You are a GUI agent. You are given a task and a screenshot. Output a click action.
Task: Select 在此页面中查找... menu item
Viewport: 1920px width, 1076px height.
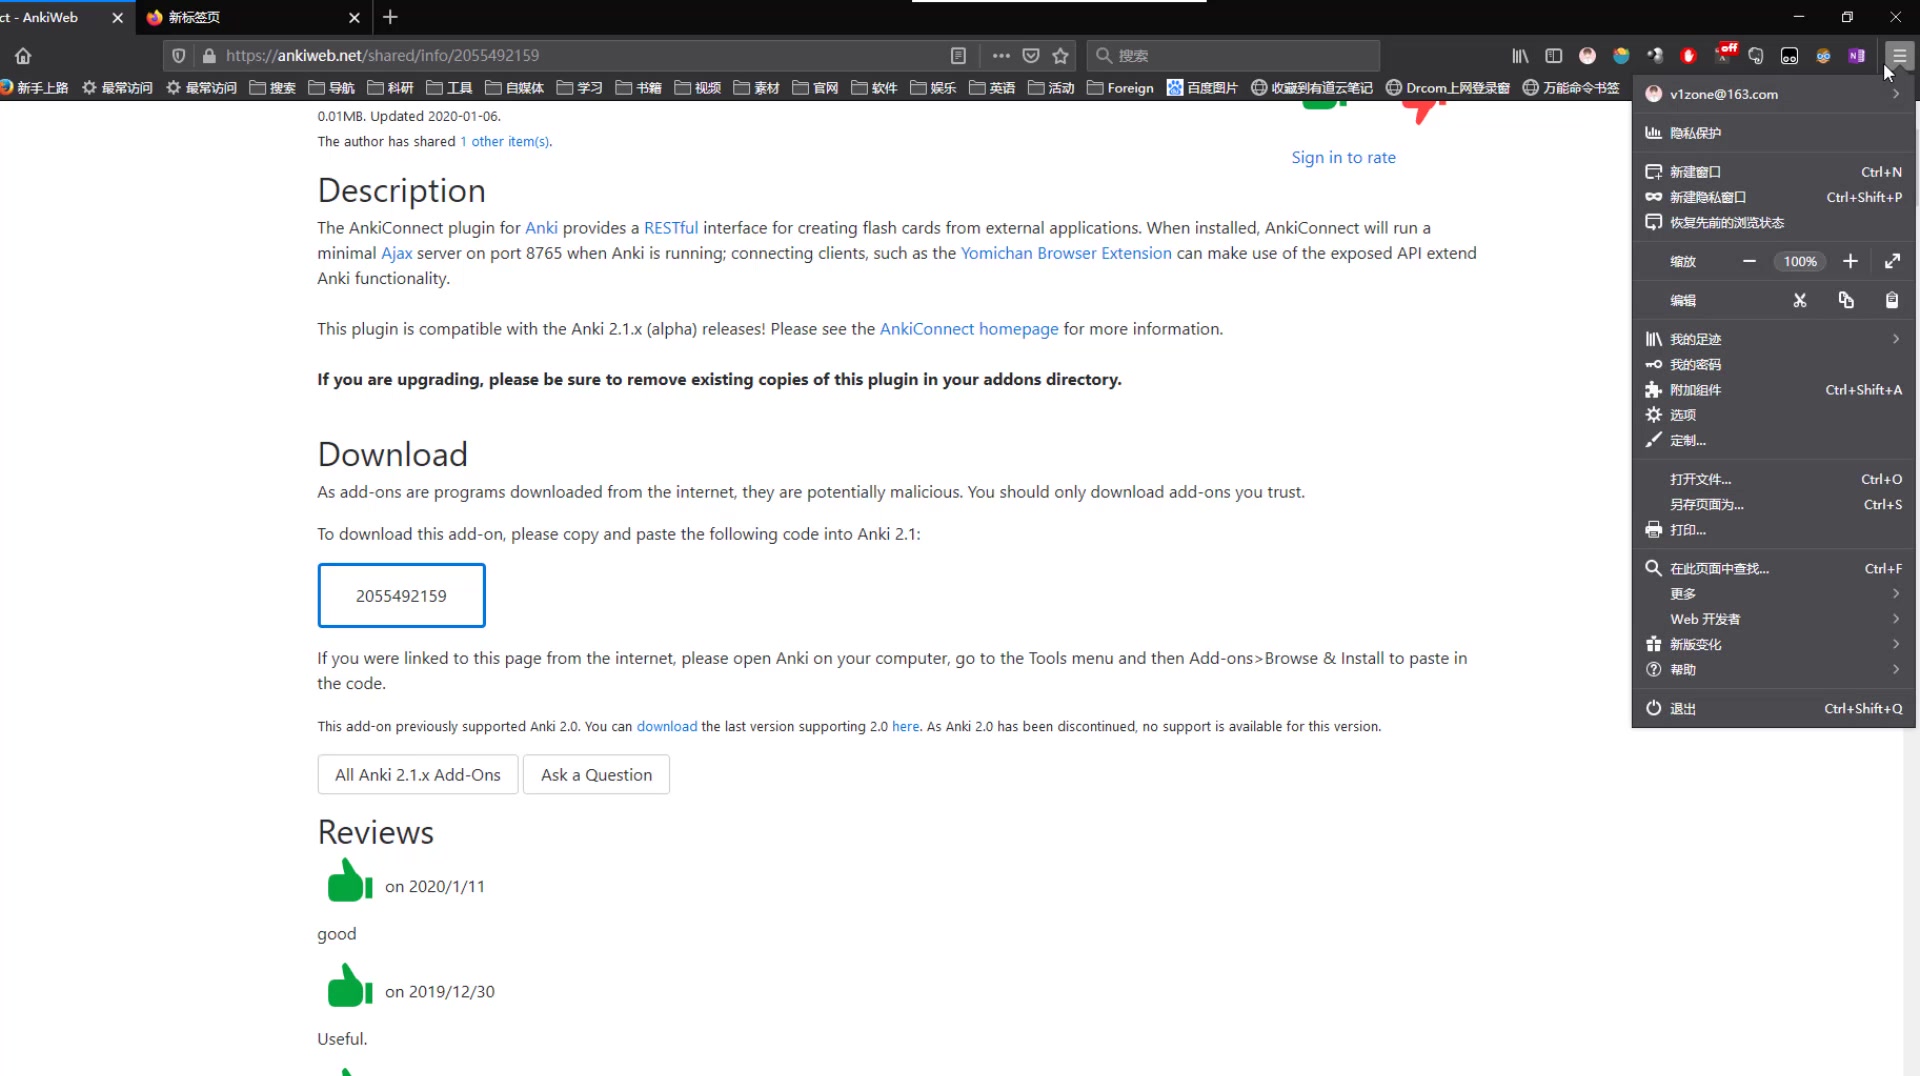1773,568
